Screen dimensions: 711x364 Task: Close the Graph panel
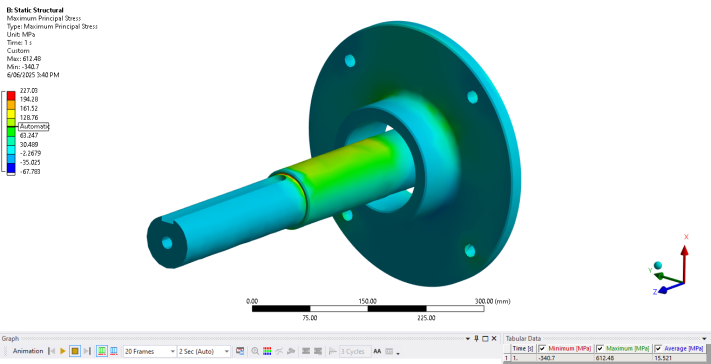[x=494, y=339]
